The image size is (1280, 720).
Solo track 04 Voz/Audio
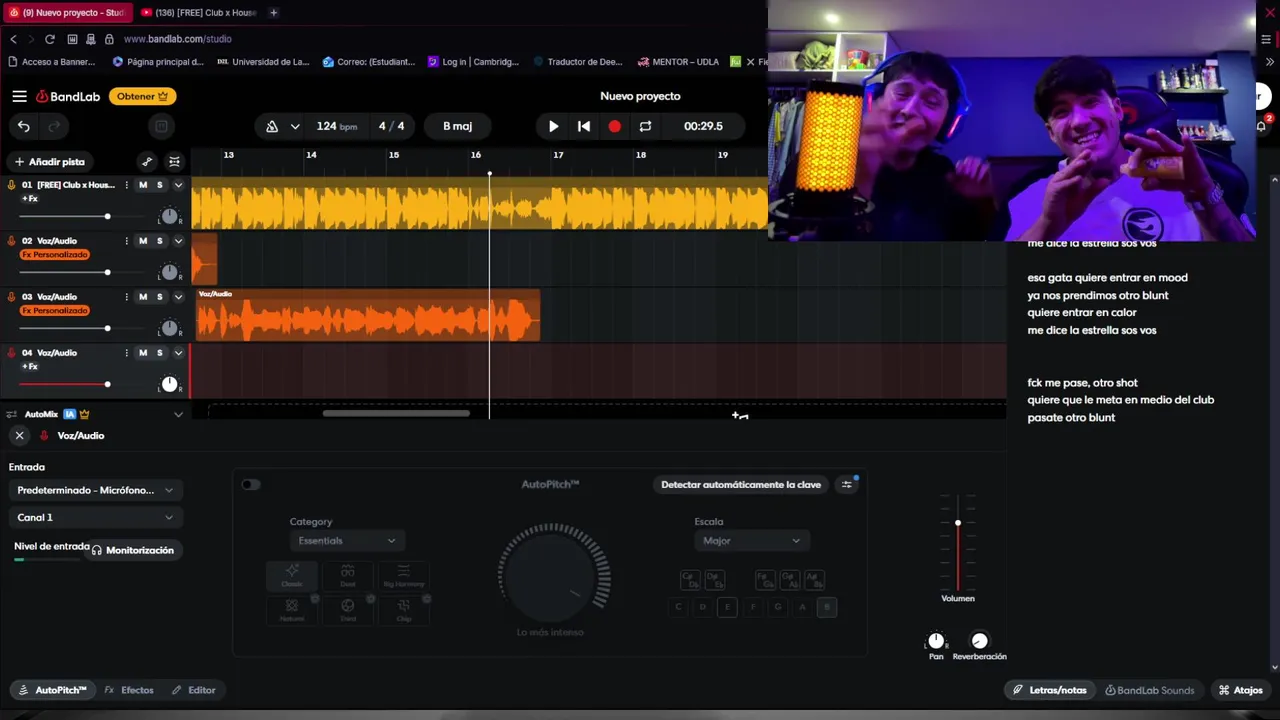pos(159,353)
